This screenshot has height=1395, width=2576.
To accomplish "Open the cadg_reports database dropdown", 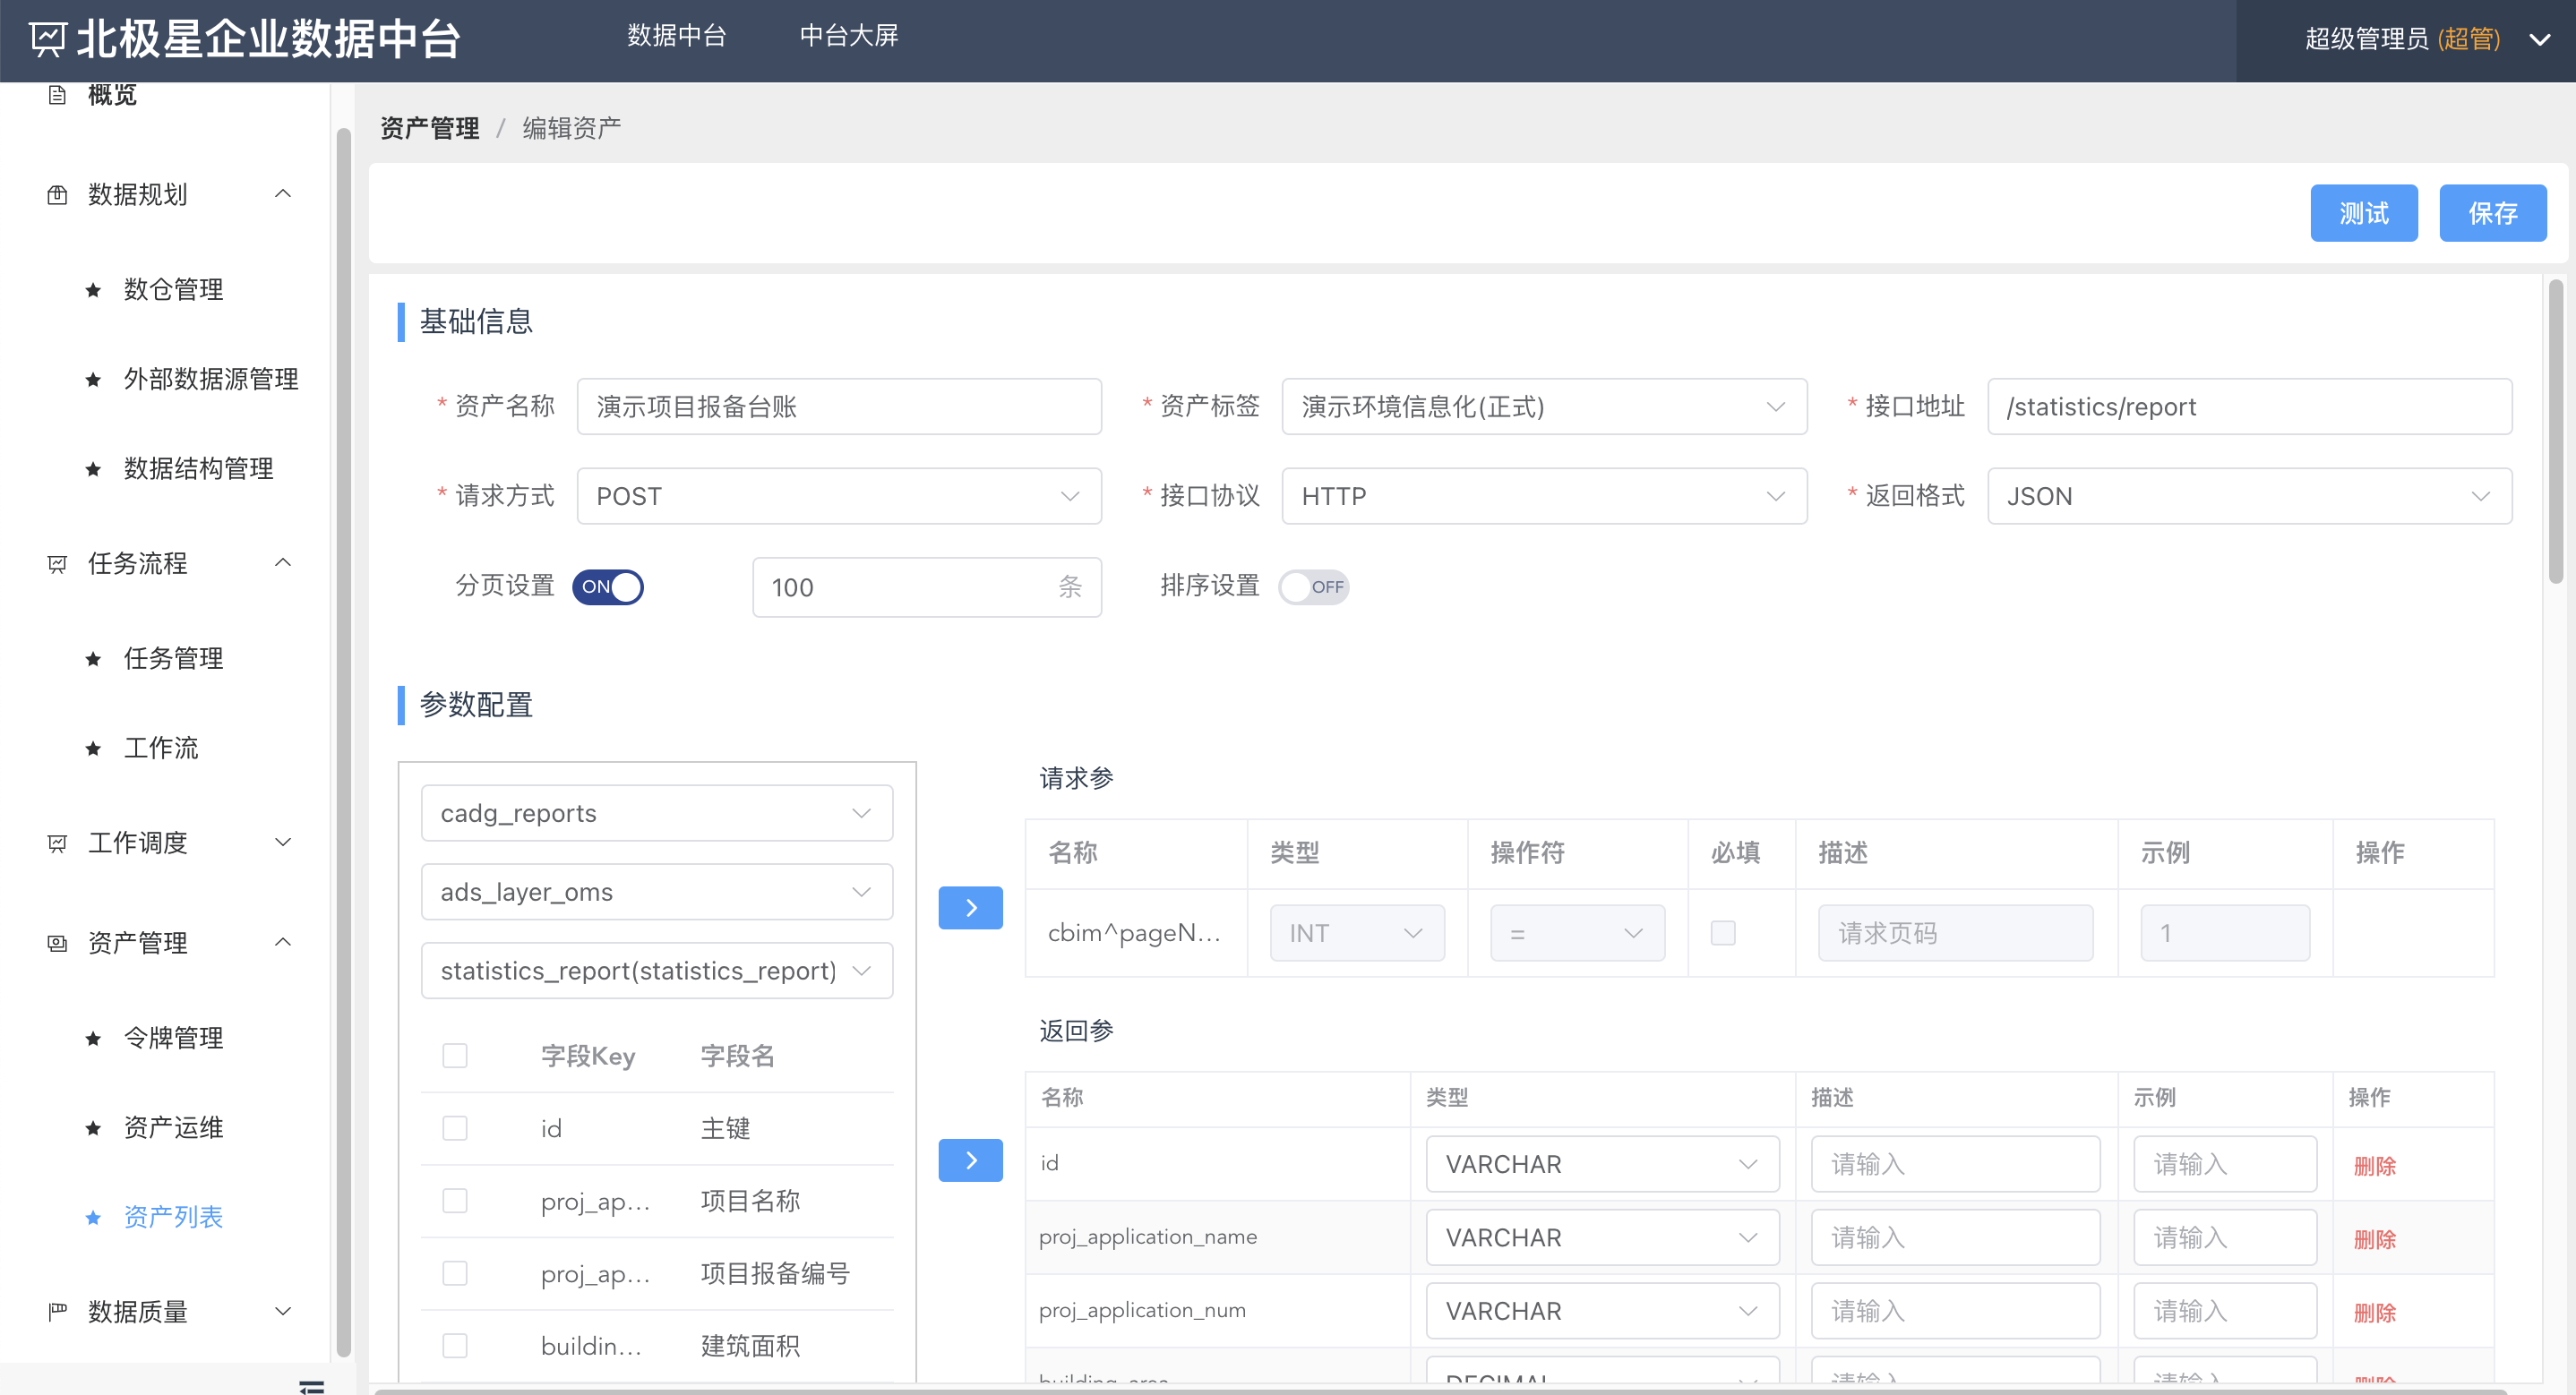I will point(656,813).
